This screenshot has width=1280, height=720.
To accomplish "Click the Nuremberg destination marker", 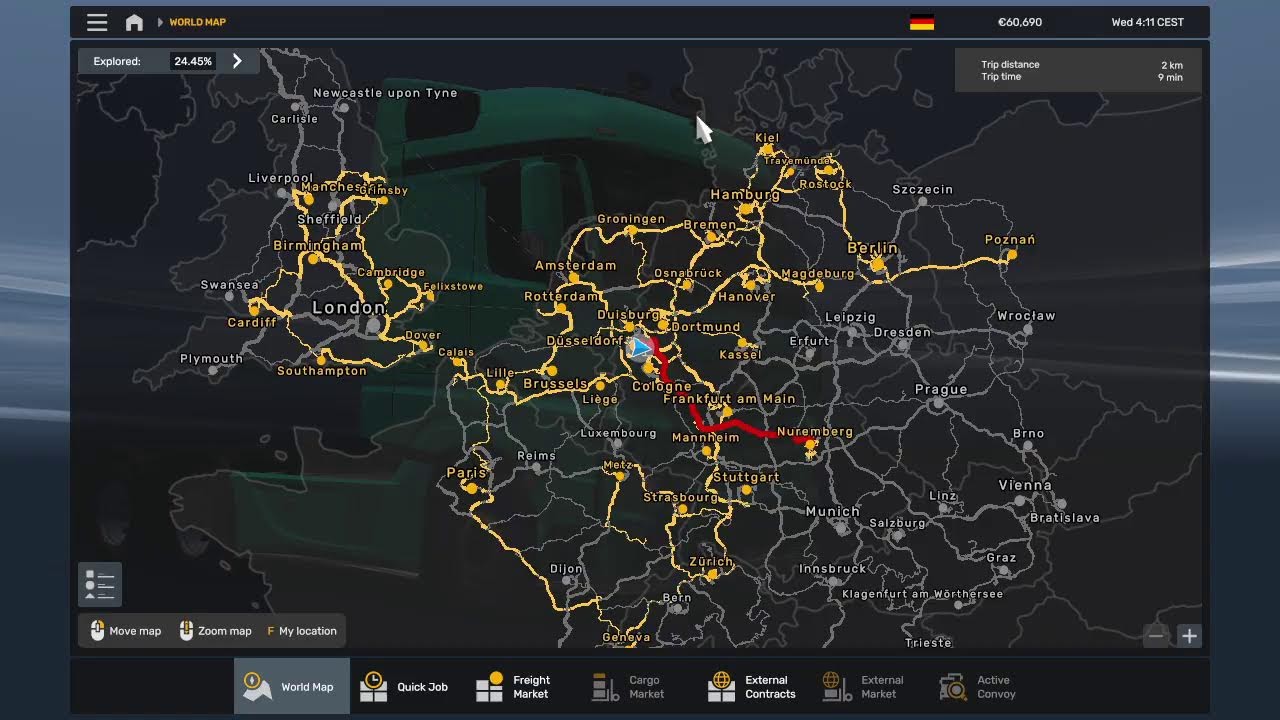I will 811,443.
